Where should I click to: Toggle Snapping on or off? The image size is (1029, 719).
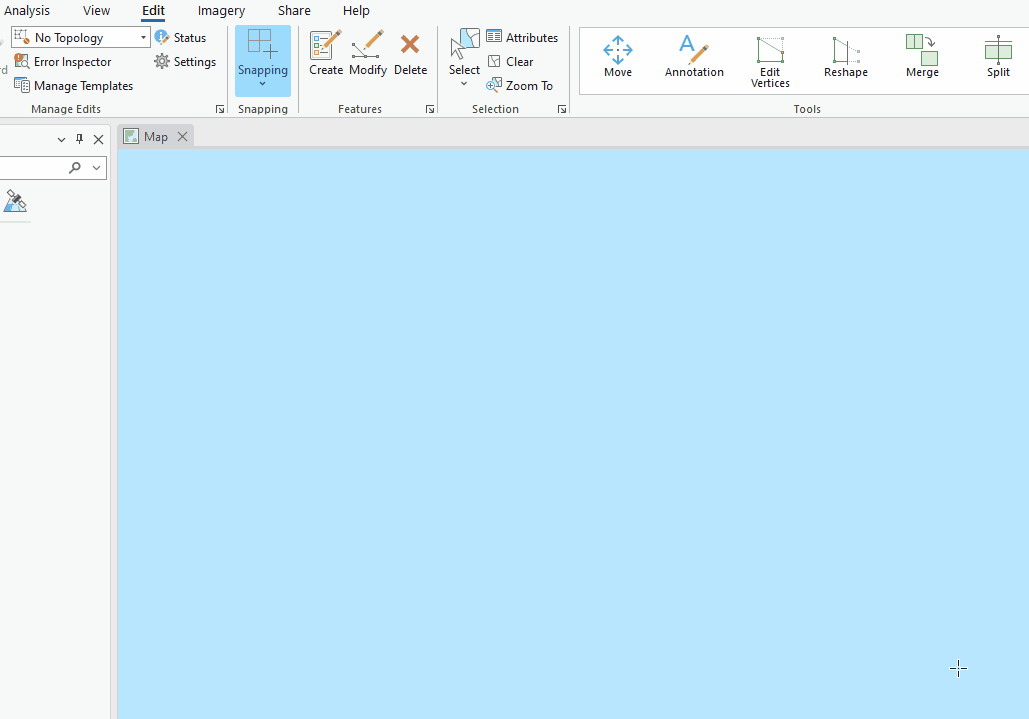pos(262,50)
